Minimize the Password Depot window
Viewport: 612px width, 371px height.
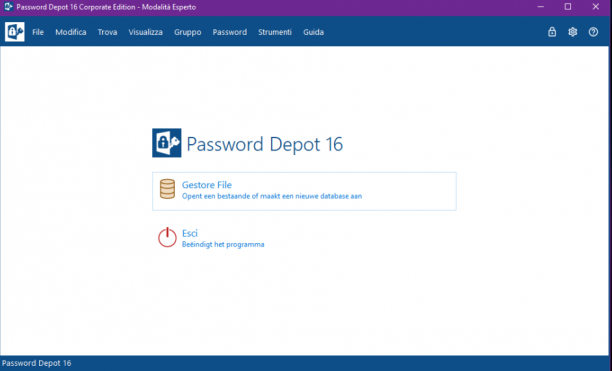541,7
